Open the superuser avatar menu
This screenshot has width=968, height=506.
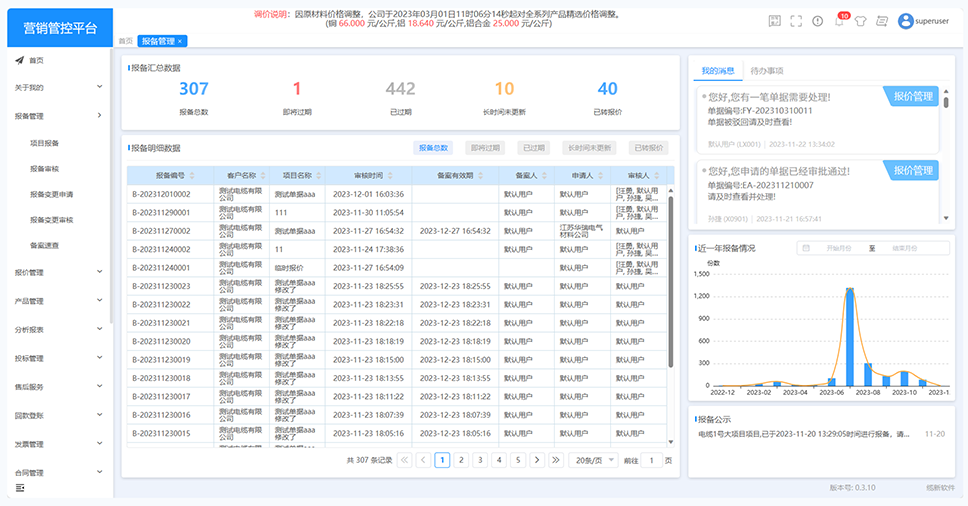coord(924,21)
